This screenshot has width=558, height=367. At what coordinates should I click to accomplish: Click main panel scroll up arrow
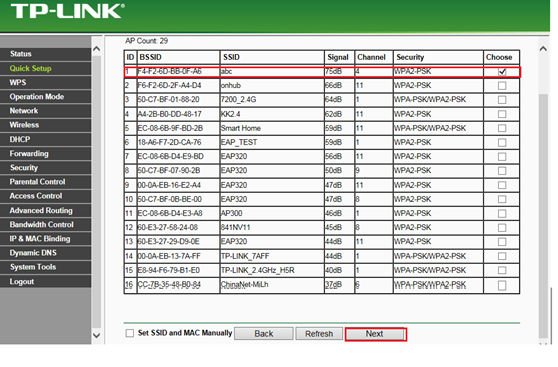(543, 49)
